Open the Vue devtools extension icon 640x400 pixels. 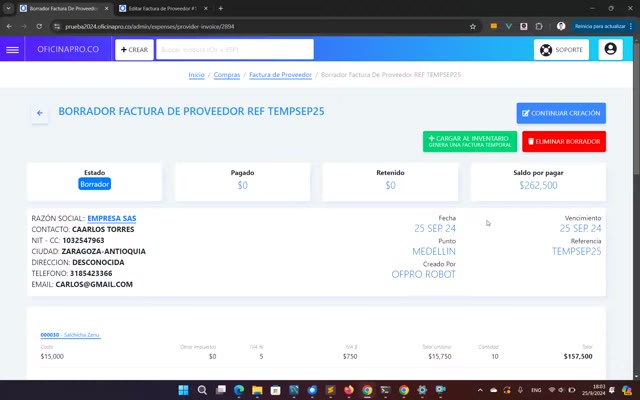coord(509,26)
